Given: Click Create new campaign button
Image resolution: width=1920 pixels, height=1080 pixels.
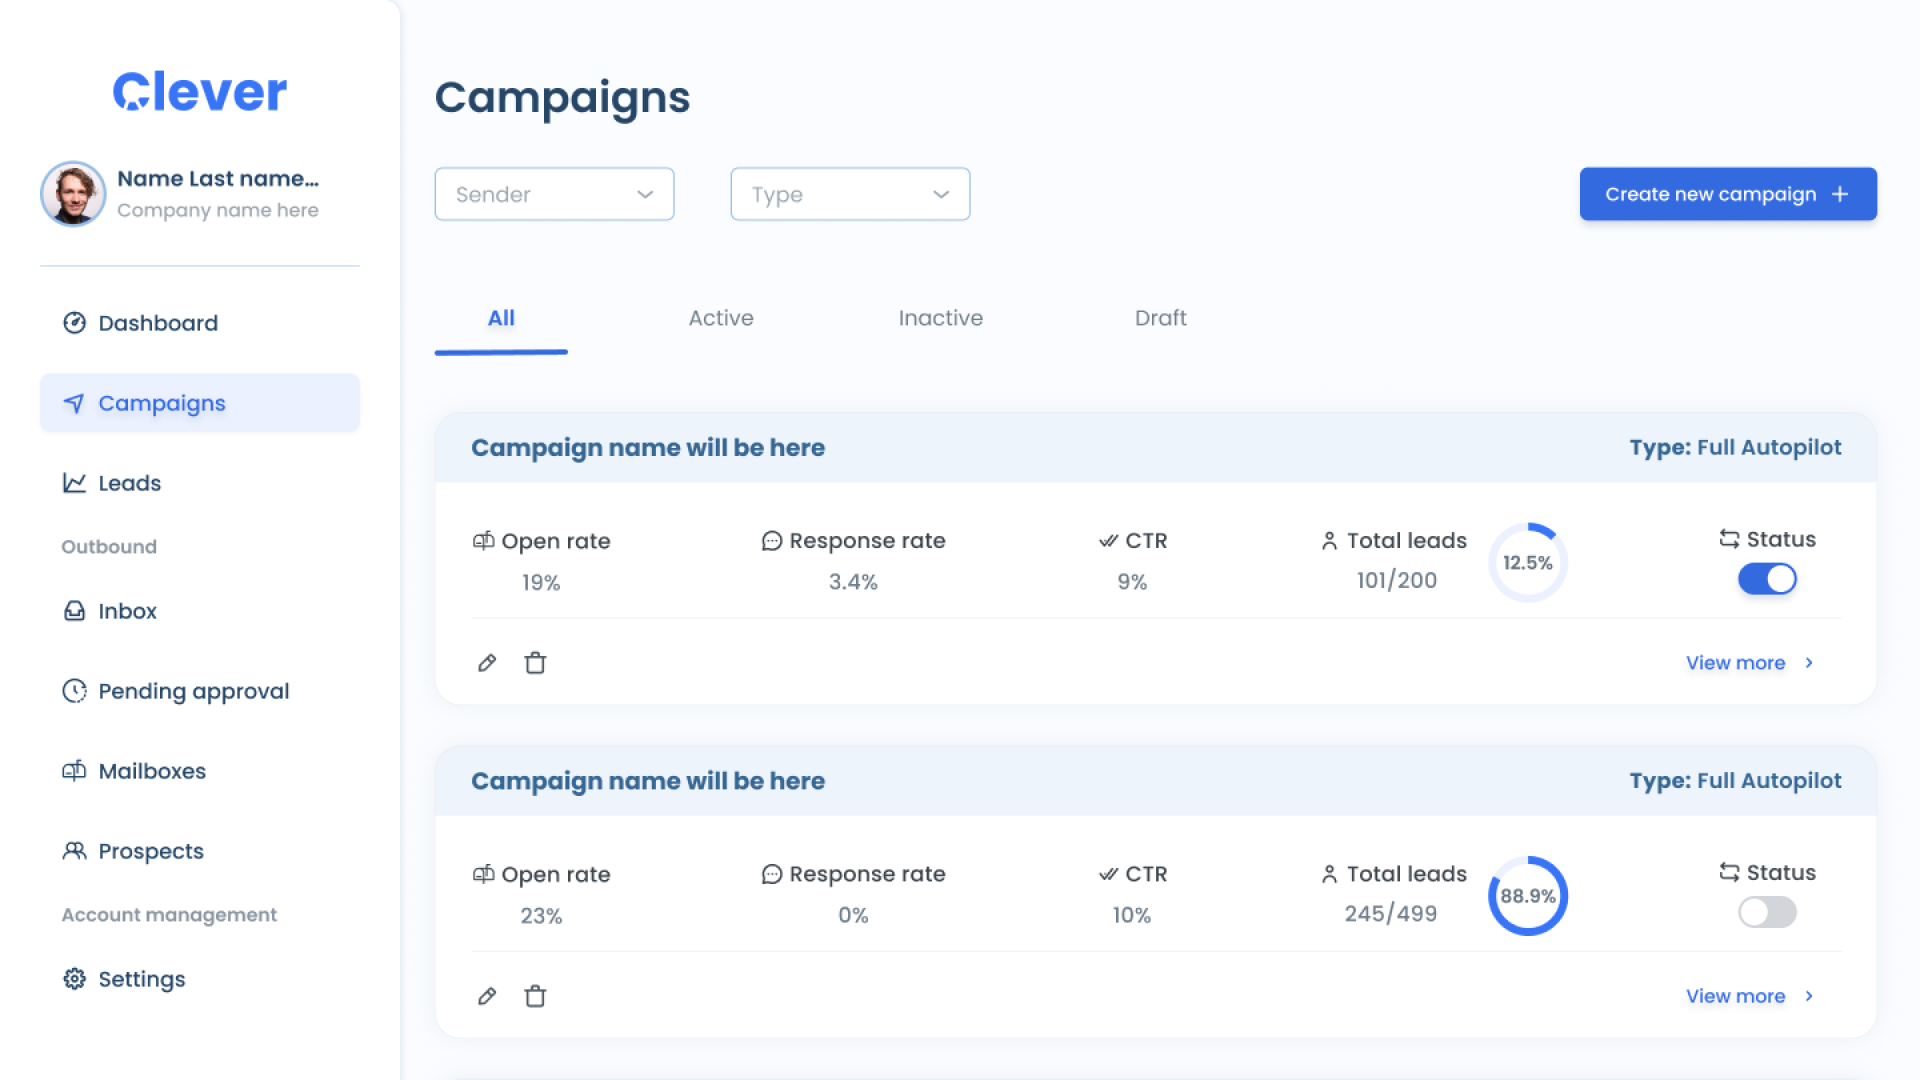Looking at the screenshot, I should [x=1727, y=194].
